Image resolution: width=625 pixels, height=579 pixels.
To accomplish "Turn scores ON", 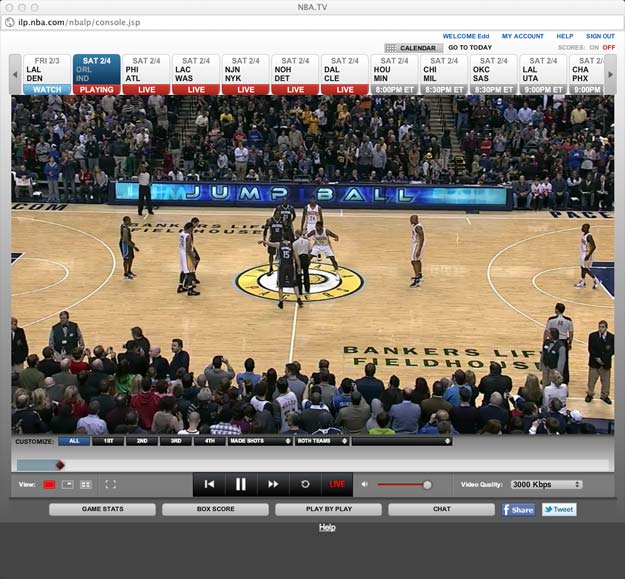I will coord(594,47).
